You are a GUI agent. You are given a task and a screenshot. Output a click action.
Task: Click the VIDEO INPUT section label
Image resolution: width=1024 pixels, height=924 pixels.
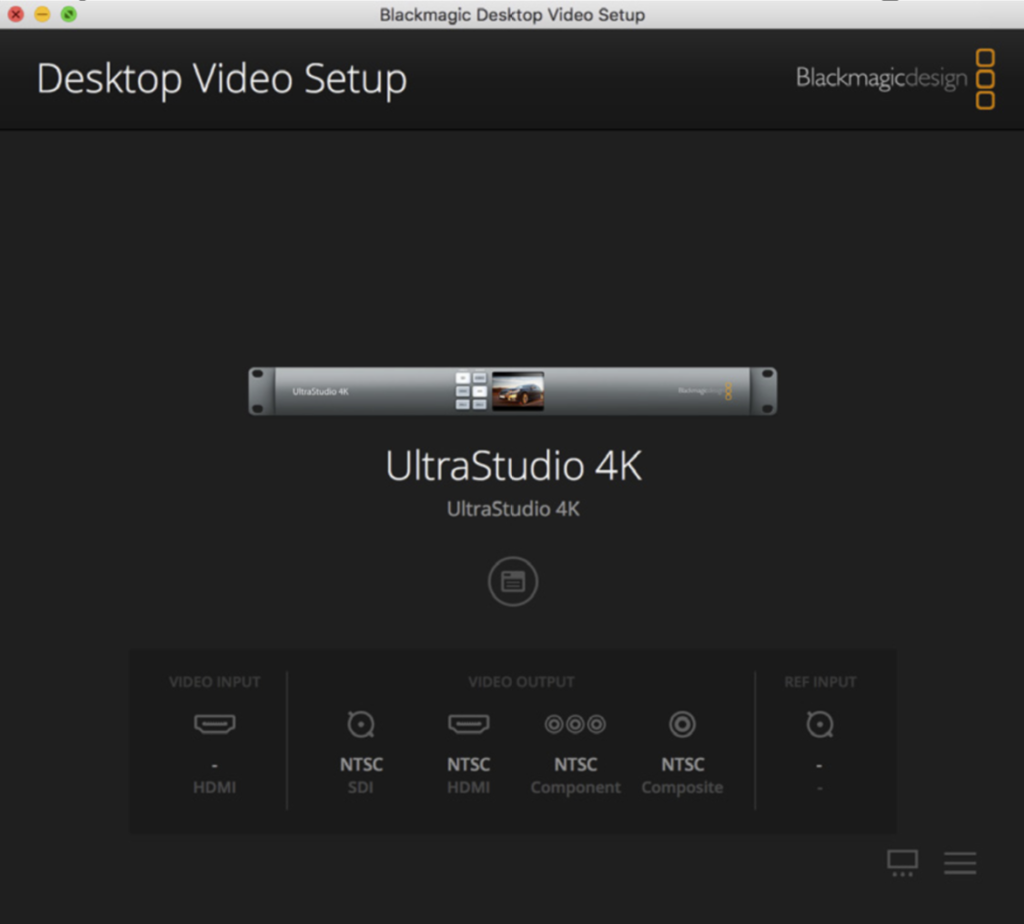(x=214, y=682)
